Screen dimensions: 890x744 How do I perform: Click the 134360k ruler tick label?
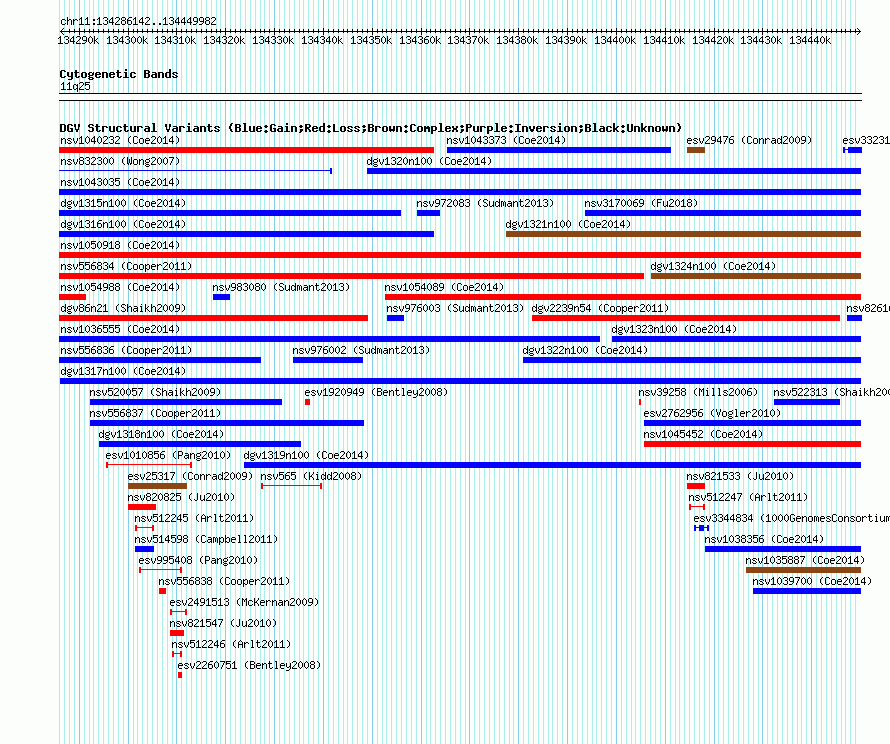(x=419, y=40)
